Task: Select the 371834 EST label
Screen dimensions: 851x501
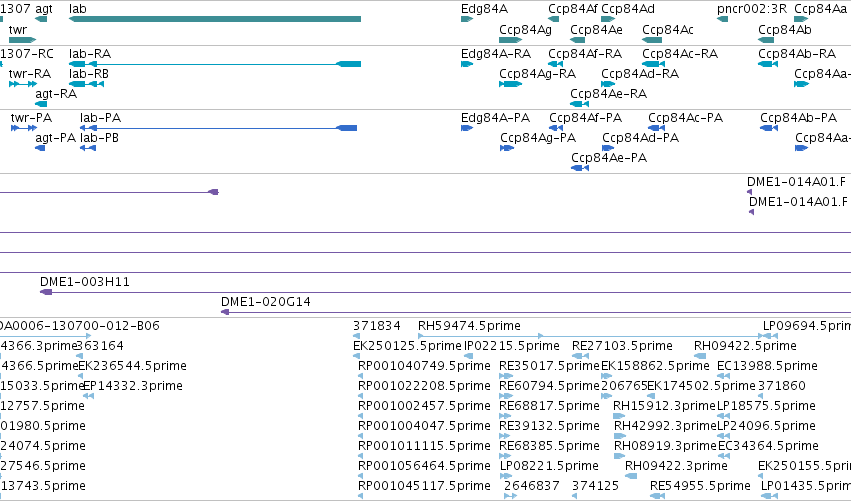Action: (377, 326)
